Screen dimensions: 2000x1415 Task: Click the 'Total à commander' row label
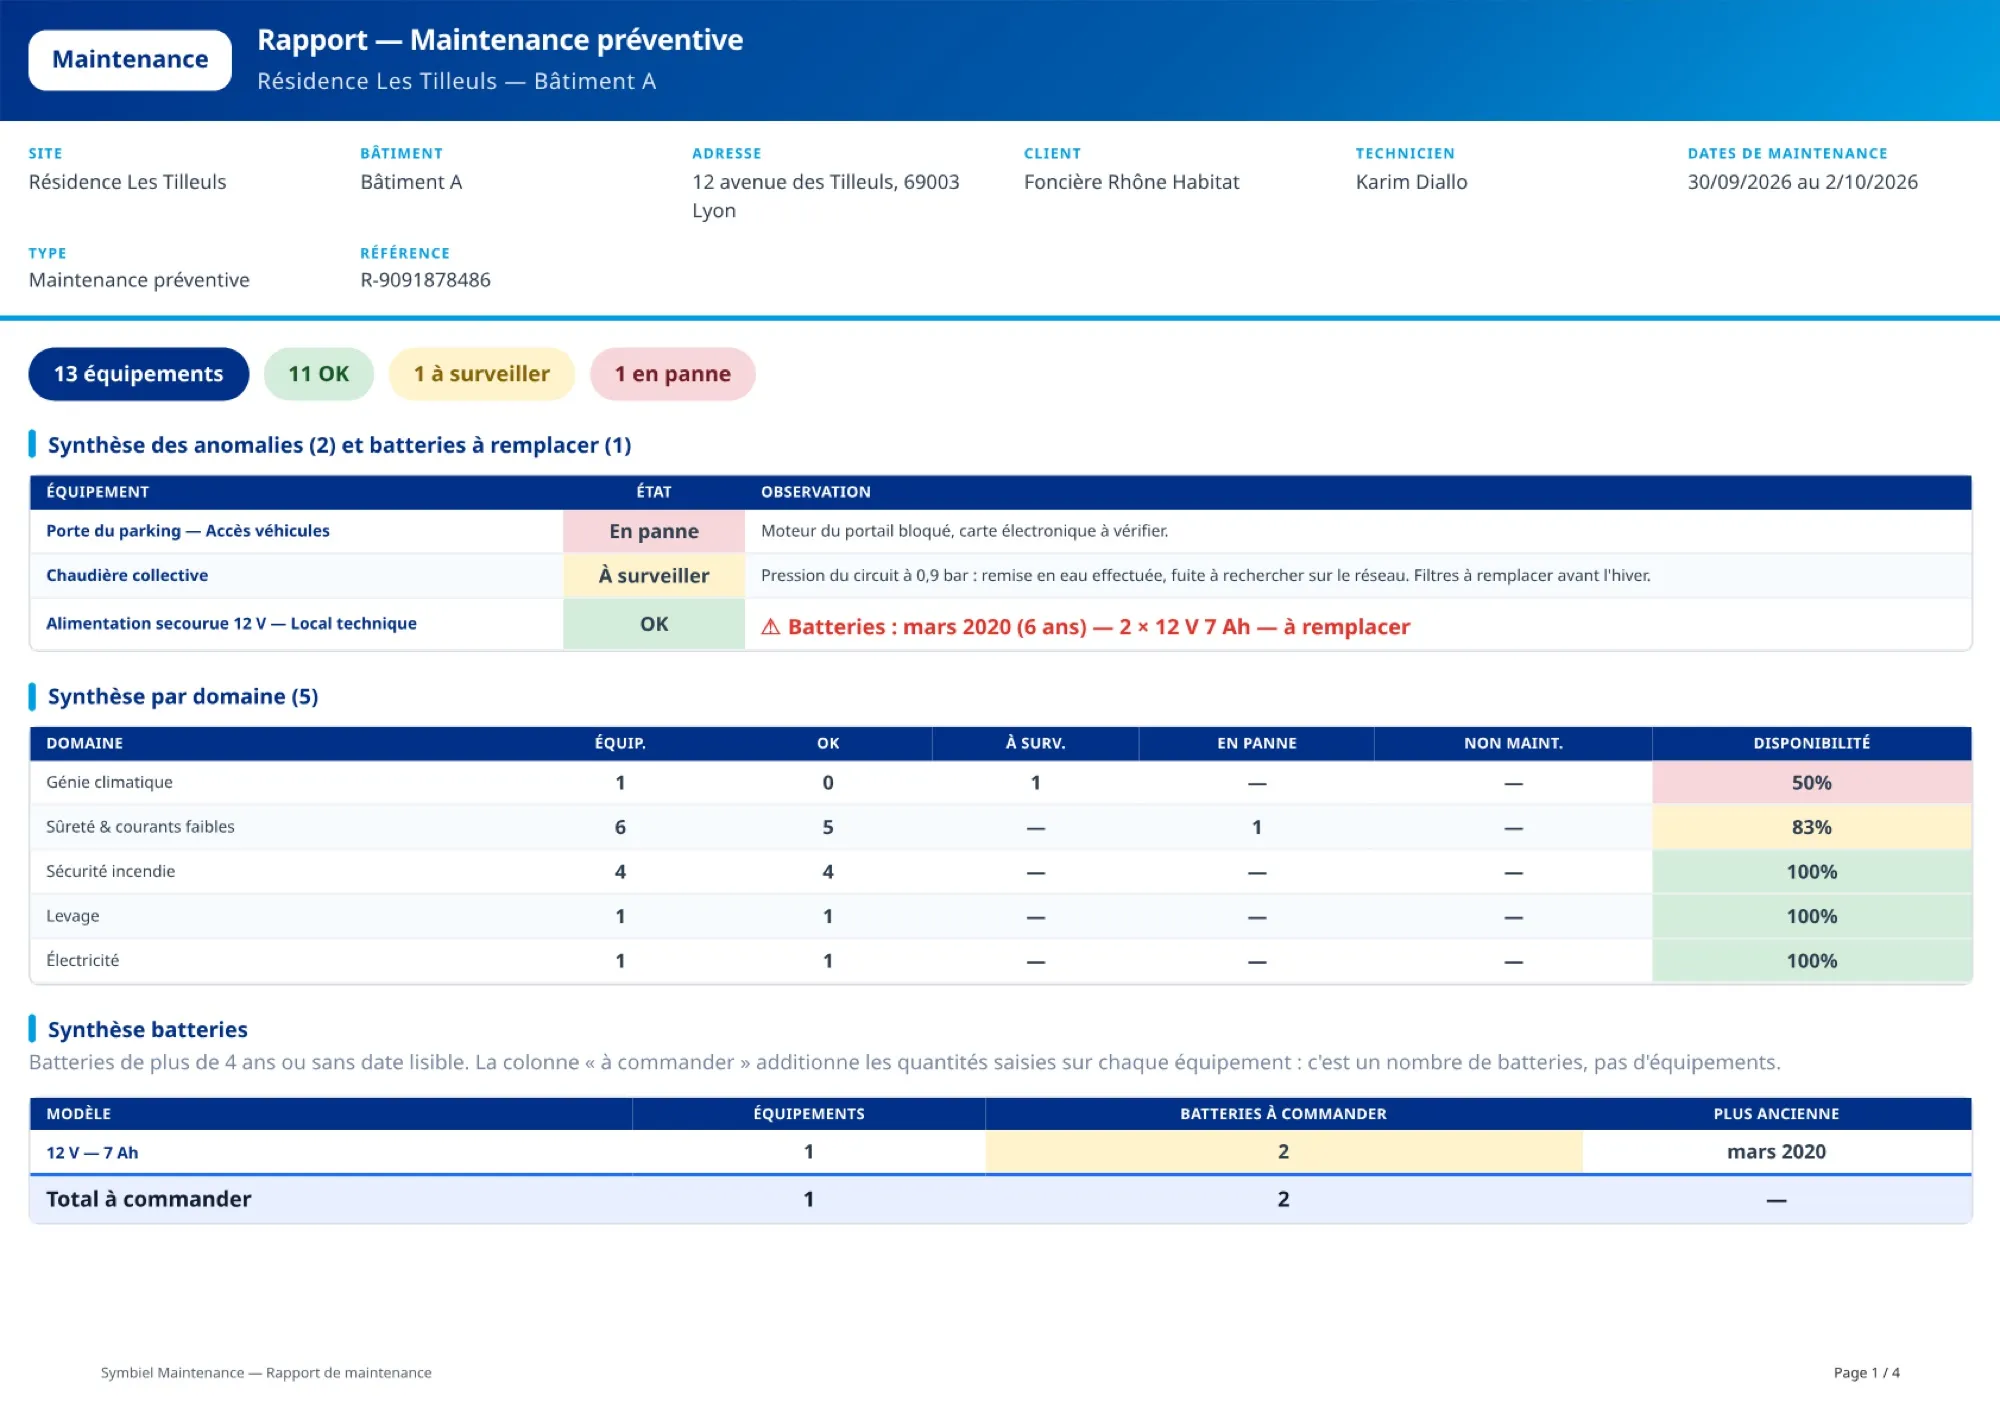pos(149,1199)
